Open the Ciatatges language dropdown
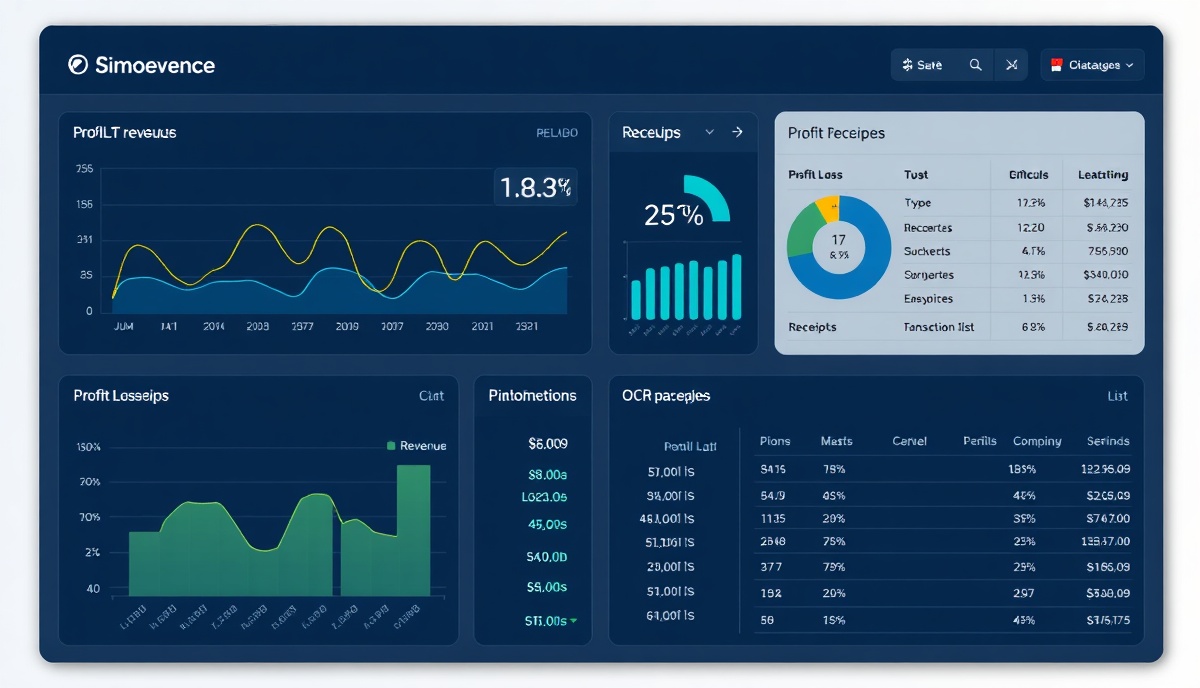The image size is (1200, 688). pyautogui.click(x=1093, y=64)
